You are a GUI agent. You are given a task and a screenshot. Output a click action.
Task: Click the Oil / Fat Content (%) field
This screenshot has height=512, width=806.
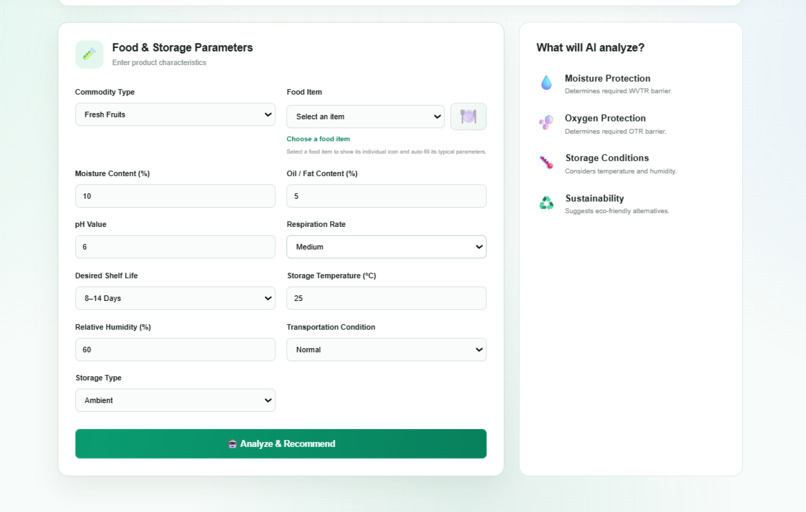(x=387, y=196)
